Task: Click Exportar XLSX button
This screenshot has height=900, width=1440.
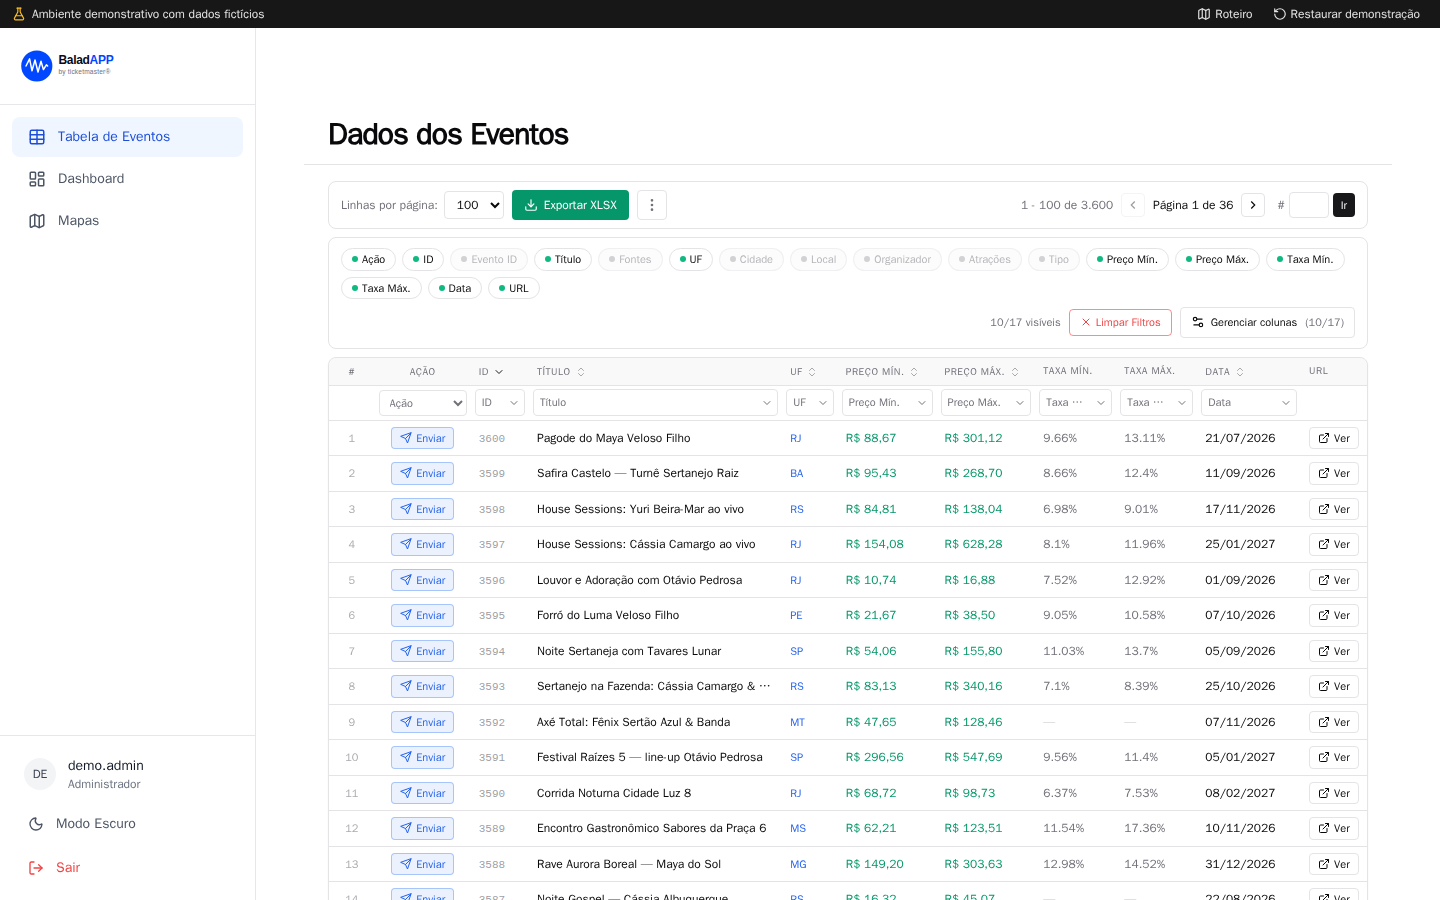Action: (x=570, y=205)
